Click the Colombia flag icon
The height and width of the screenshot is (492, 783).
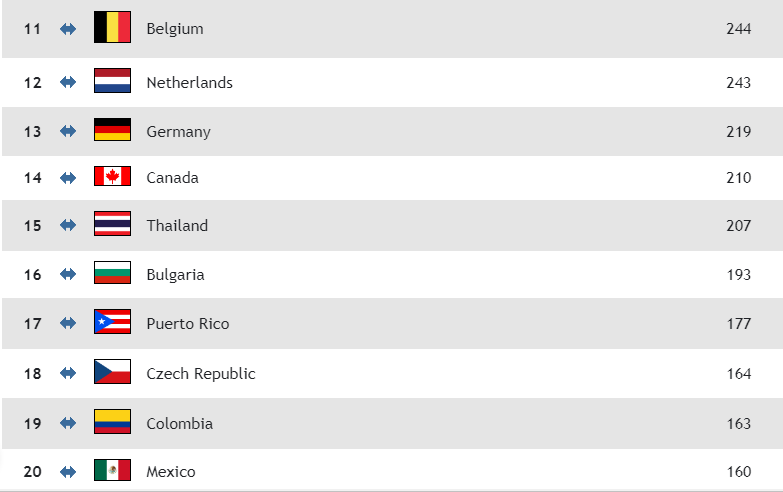coord(112,422)
